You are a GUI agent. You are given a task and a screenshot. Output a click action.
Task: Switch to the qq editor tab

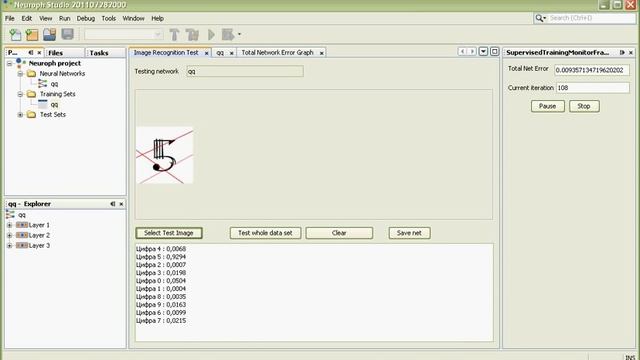click(220, 53)
